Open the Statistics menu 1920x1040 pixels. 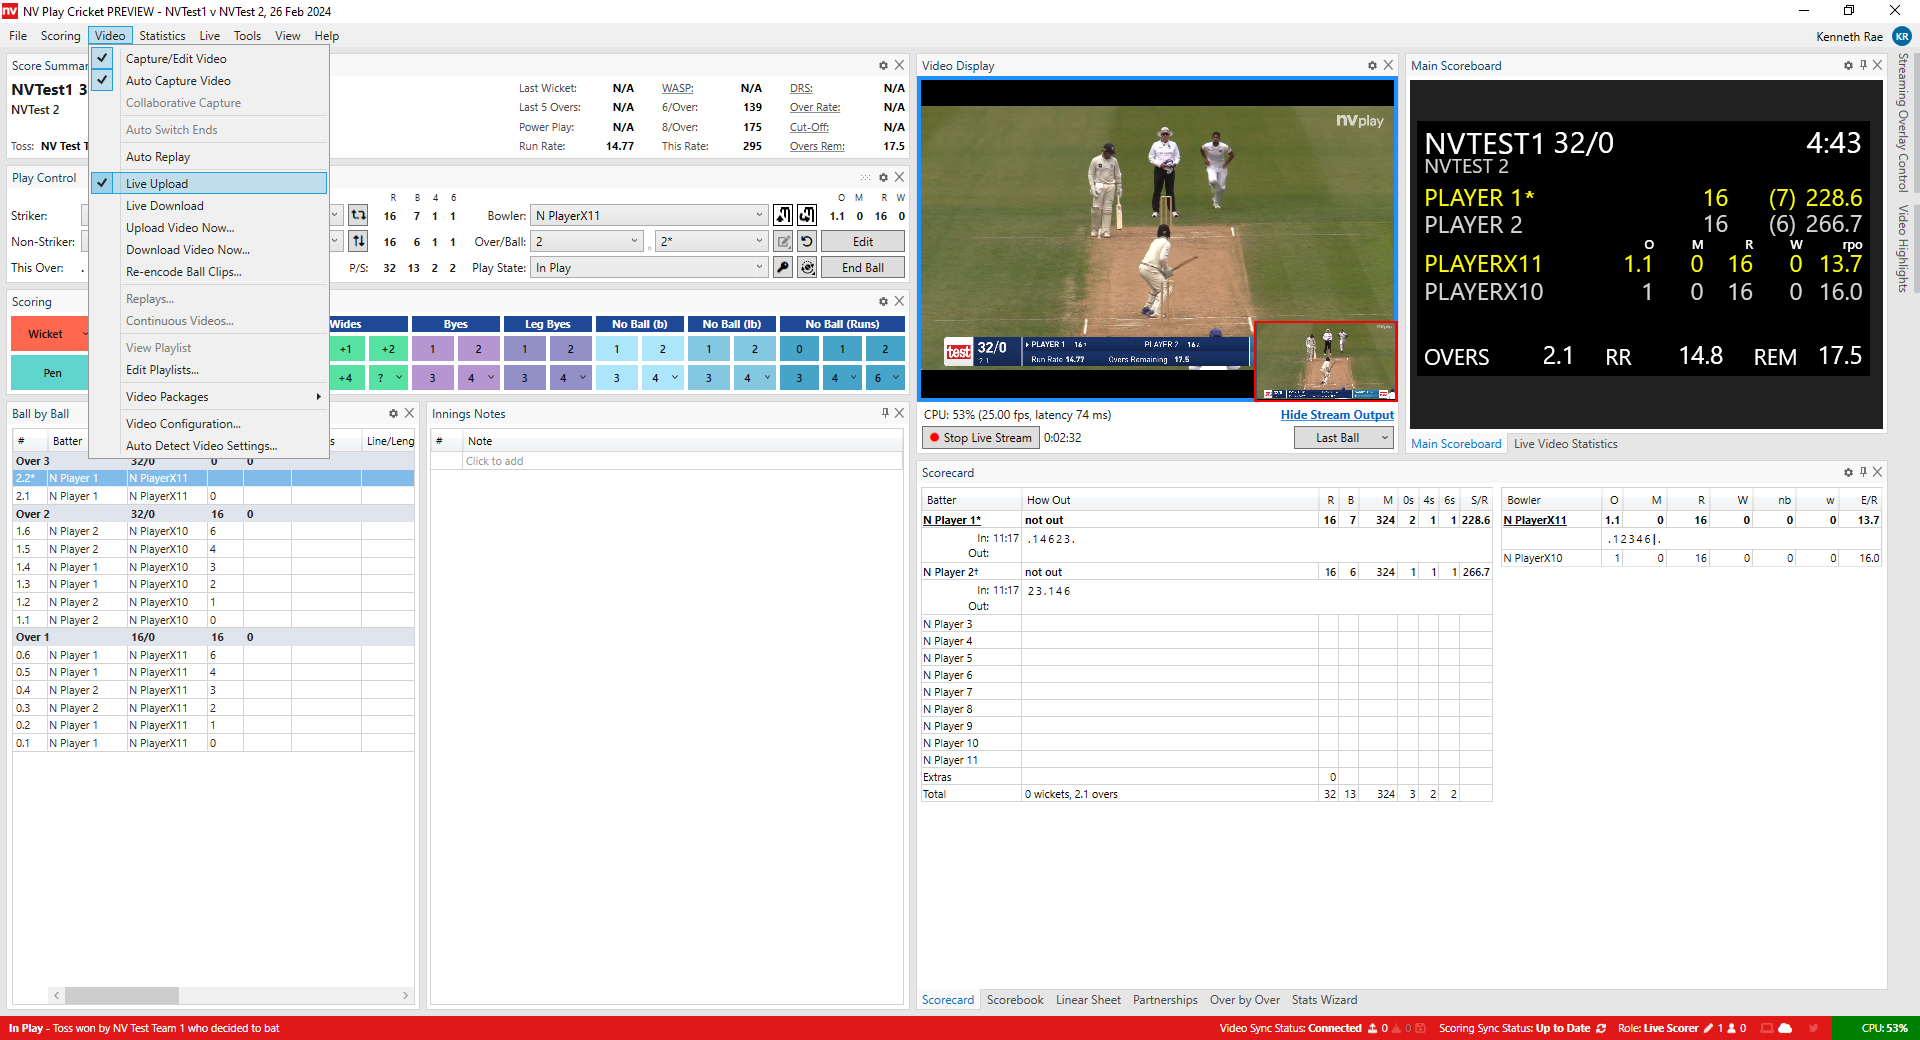click(x=162, y=36)
